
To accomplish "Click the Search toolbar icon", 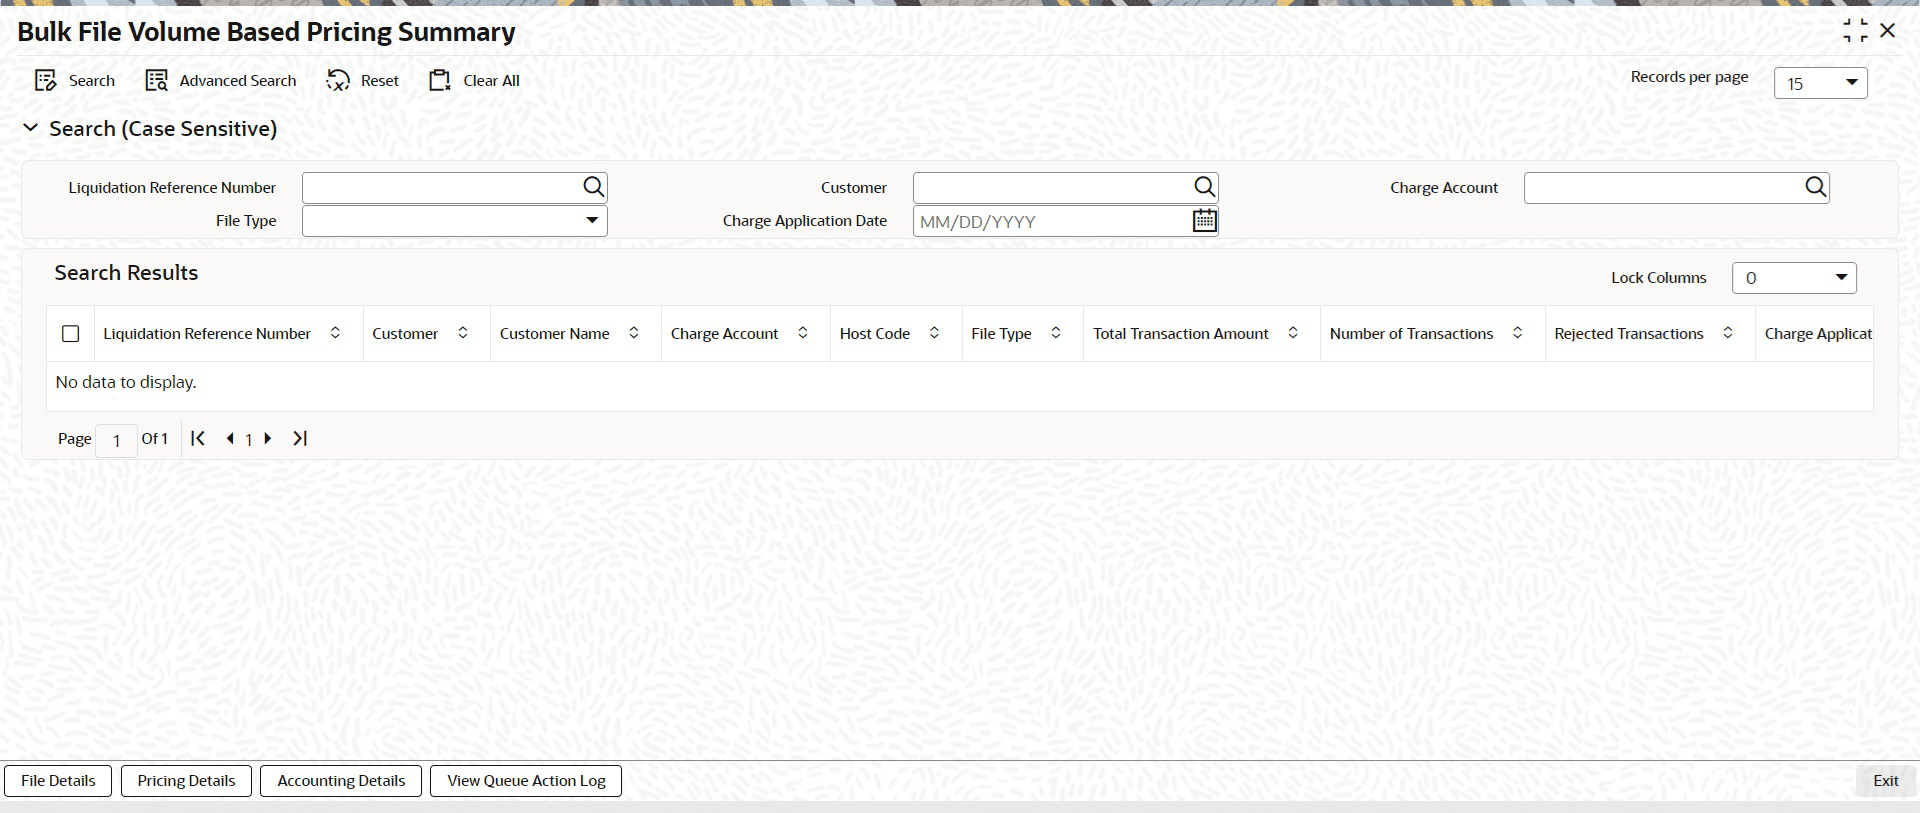I will pyautogui.click(x=45, y=81).
